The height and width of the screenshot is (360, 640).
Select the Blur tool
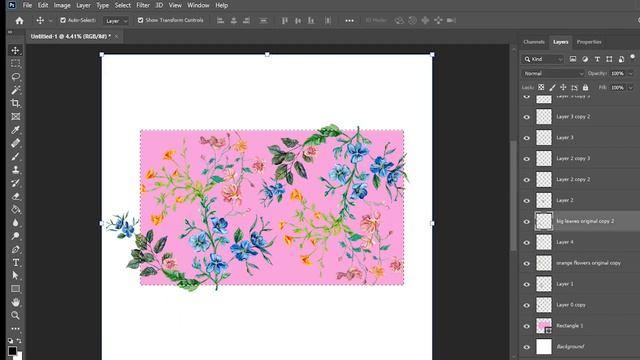[x=16, y=223]
